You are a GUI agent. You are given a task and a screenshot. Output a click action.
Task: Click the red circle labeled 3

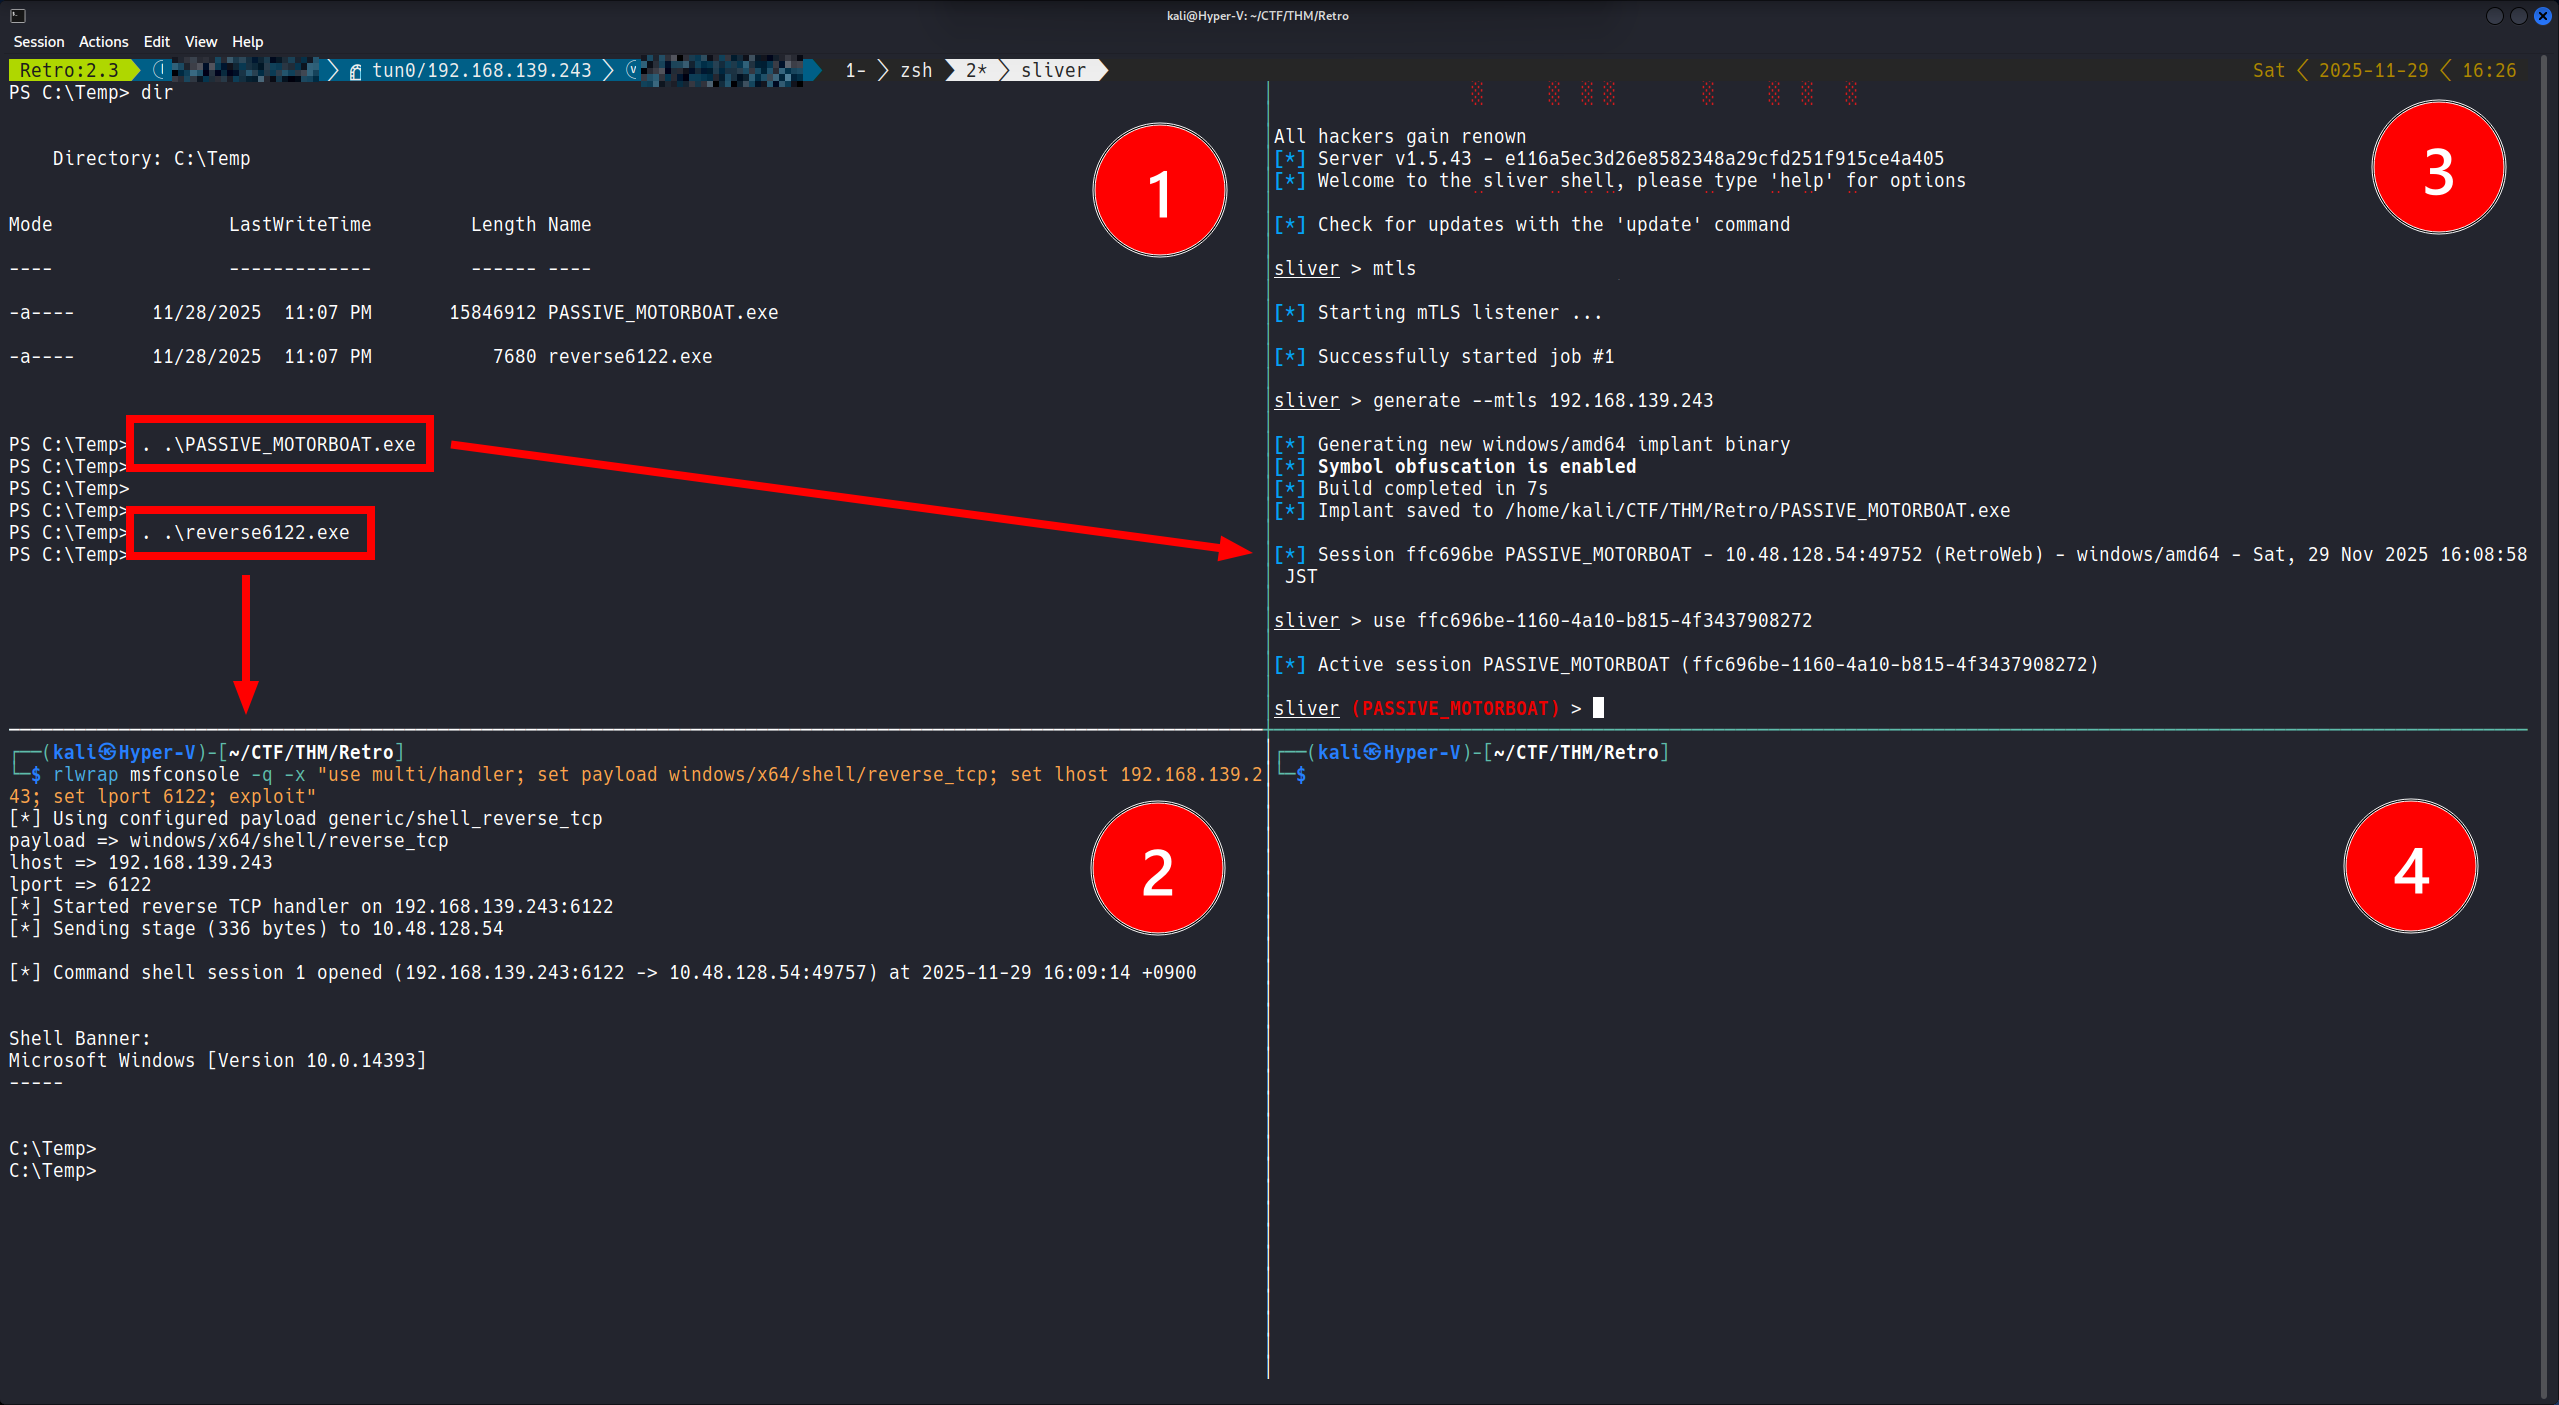click(x=2437, y=168)
